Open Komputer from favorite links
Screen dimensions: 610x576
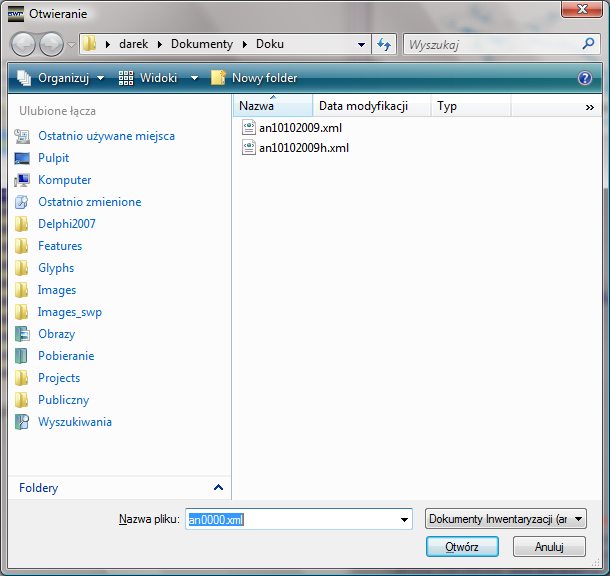[64, 180]
